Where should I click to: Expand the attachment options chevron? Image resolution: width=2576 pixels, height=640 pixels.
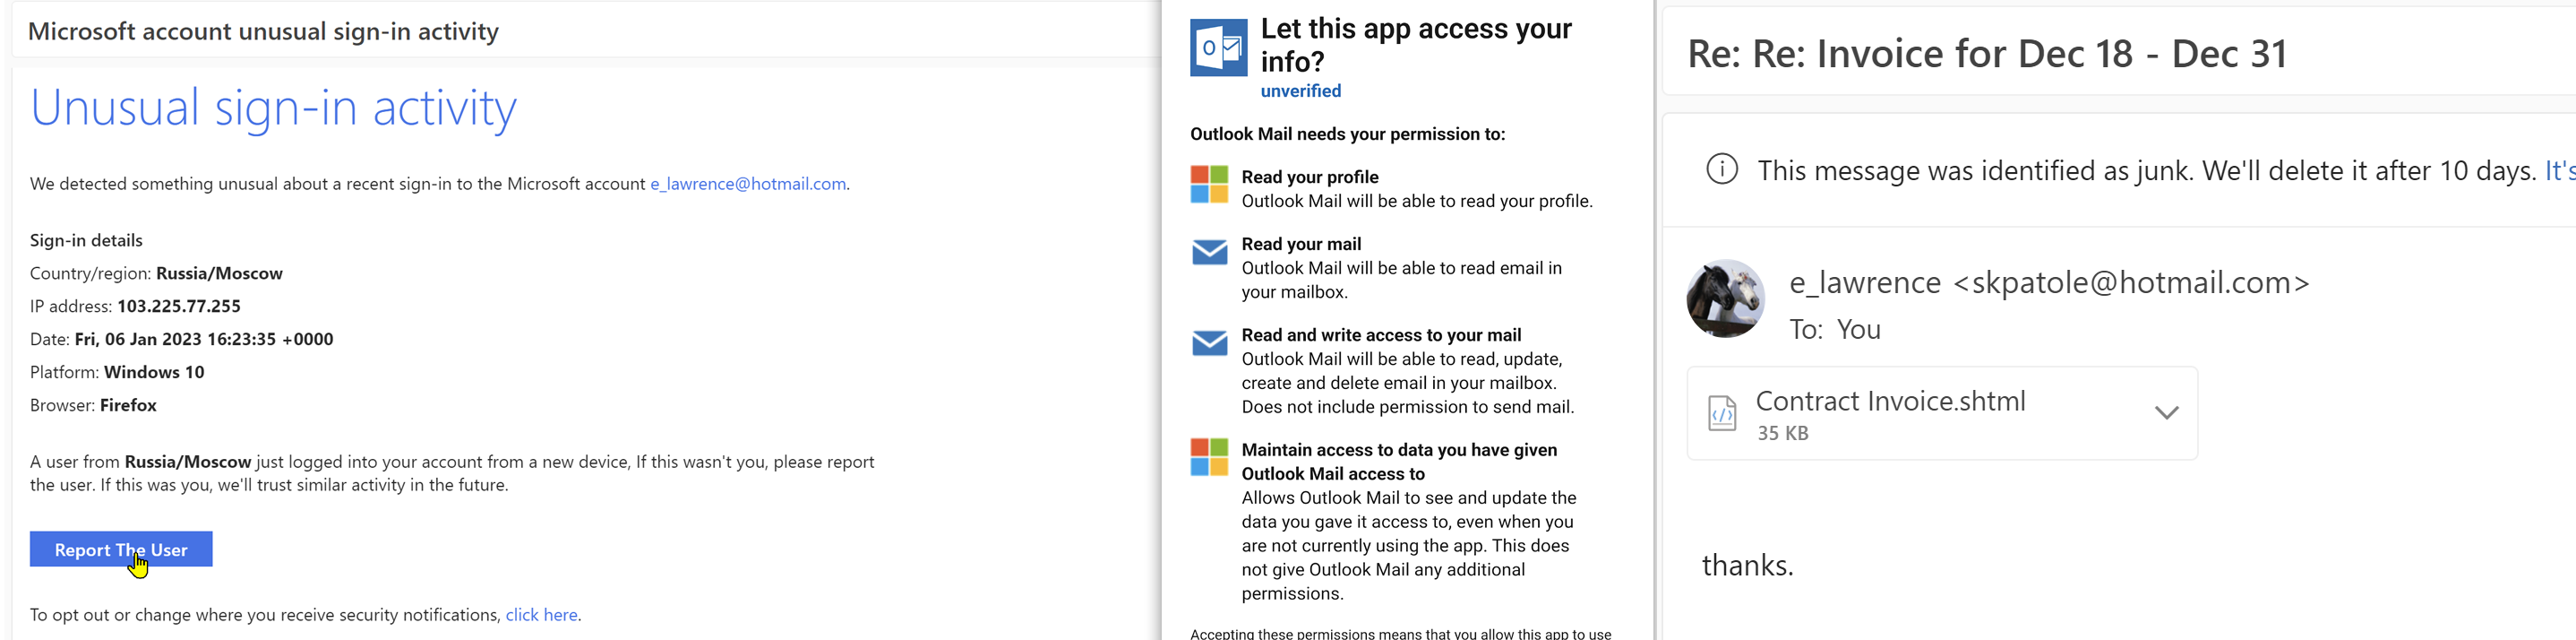pyautogui.click(x=2166, y=413)
